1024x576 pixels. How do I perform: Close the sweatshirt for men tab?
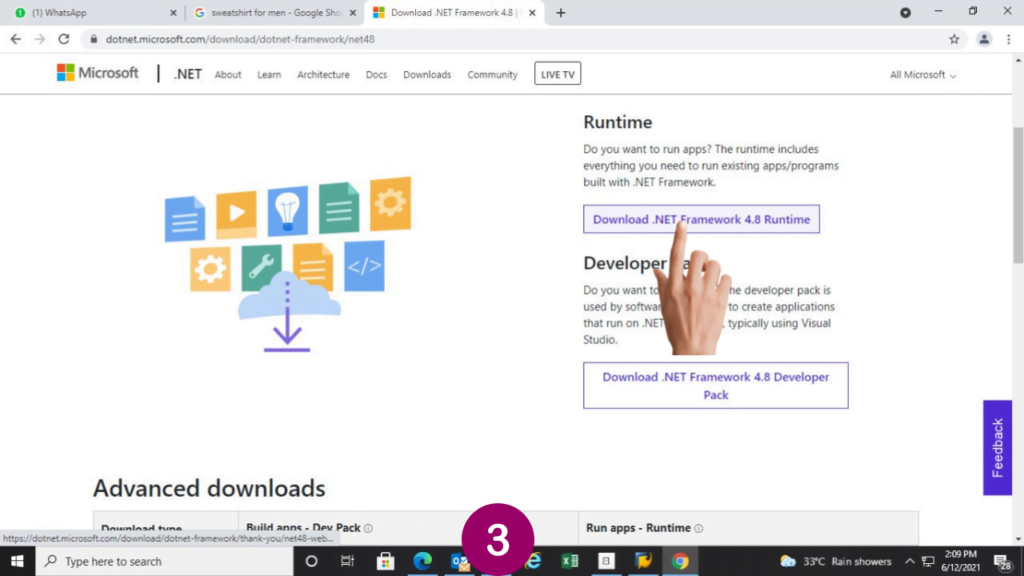tap(353, 12)
